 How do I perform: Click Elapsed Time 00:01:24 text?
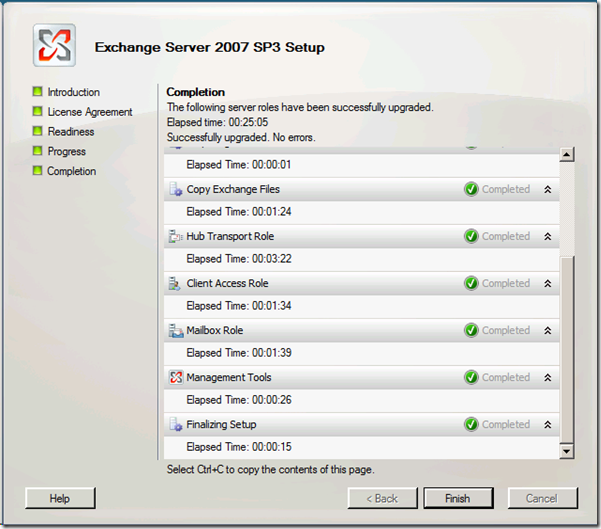pyautogui.click(x=239, y=212)
